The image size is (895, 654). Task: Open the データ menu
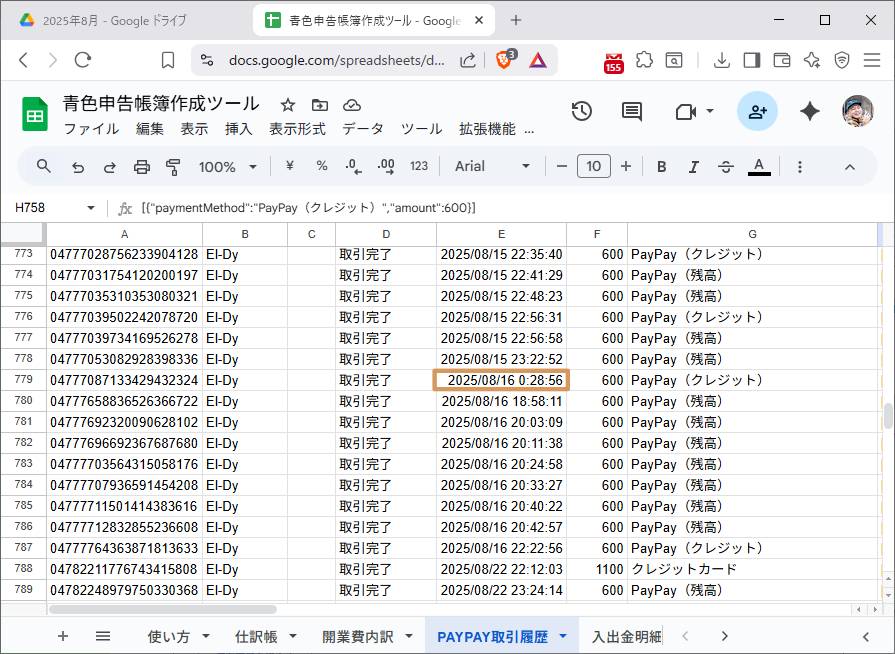362,129
